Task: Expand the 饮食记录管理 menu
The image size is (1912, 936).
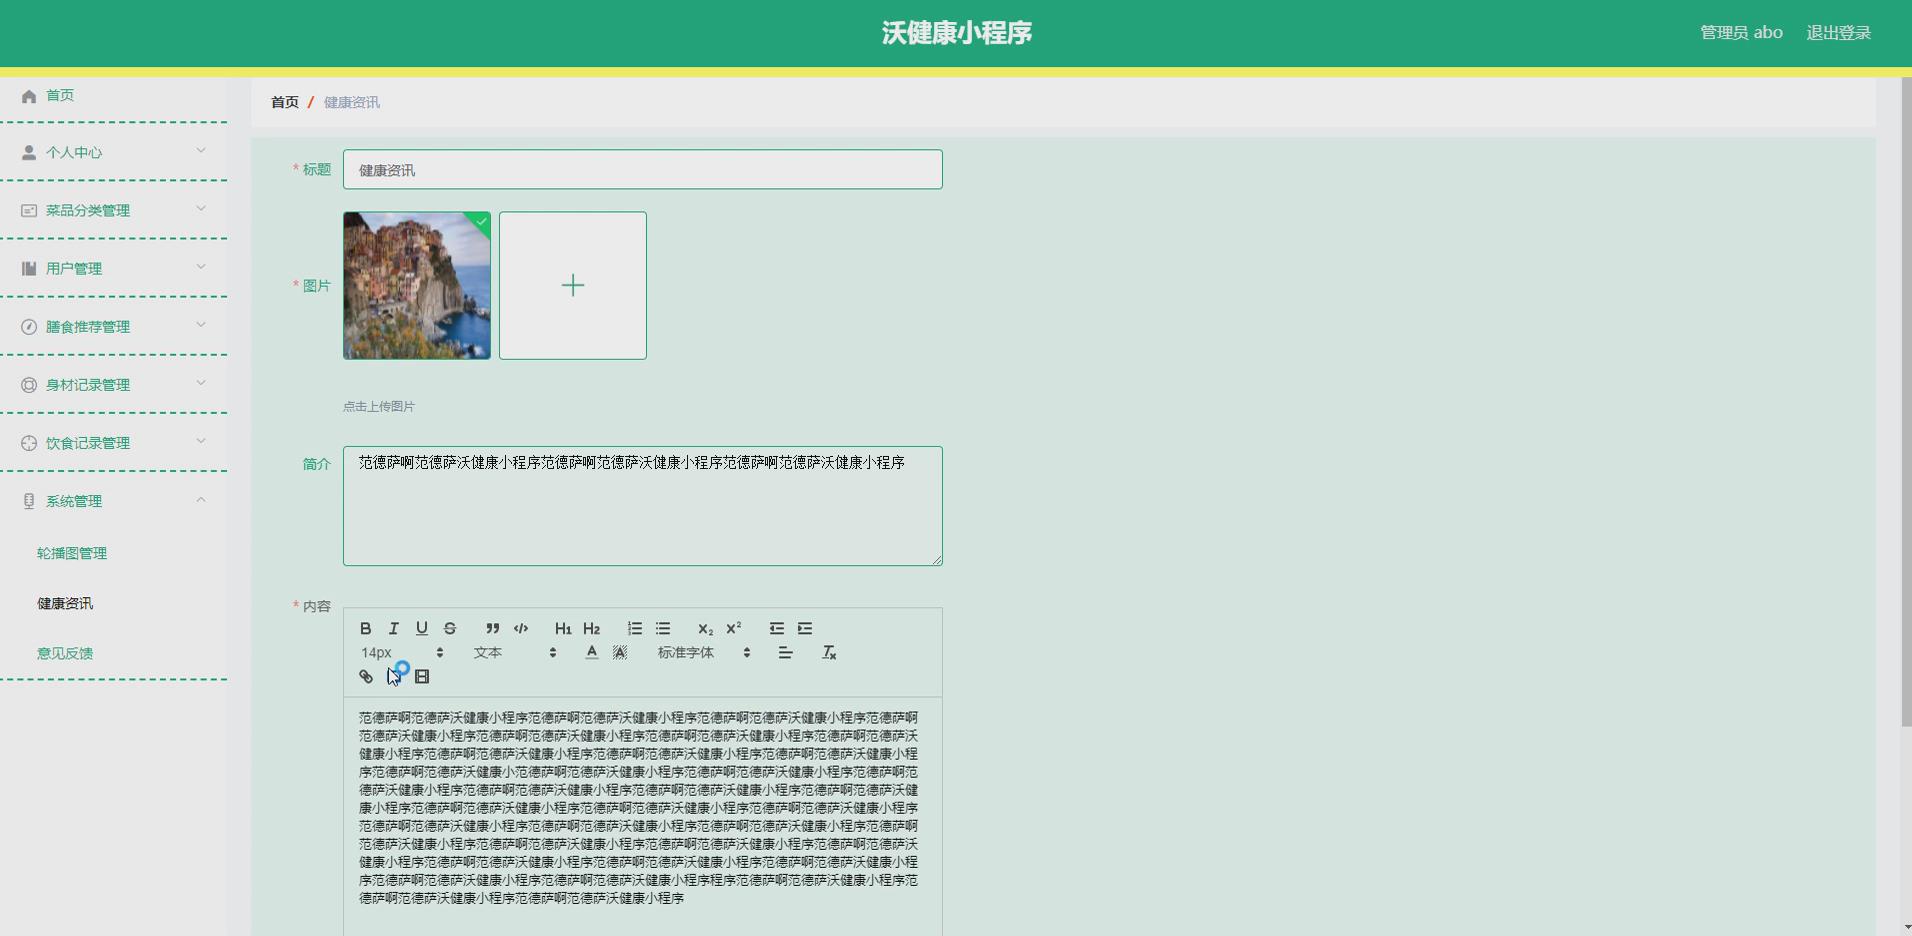Action: click(113, 442)
